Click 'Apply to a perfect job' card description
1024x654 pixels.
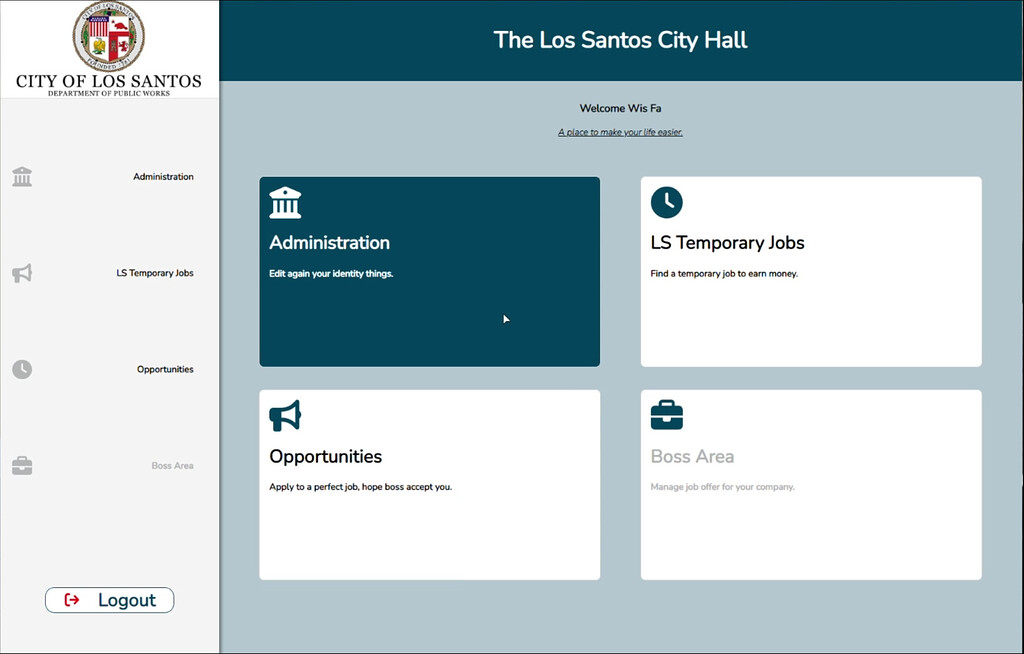[x=360, y=487]
